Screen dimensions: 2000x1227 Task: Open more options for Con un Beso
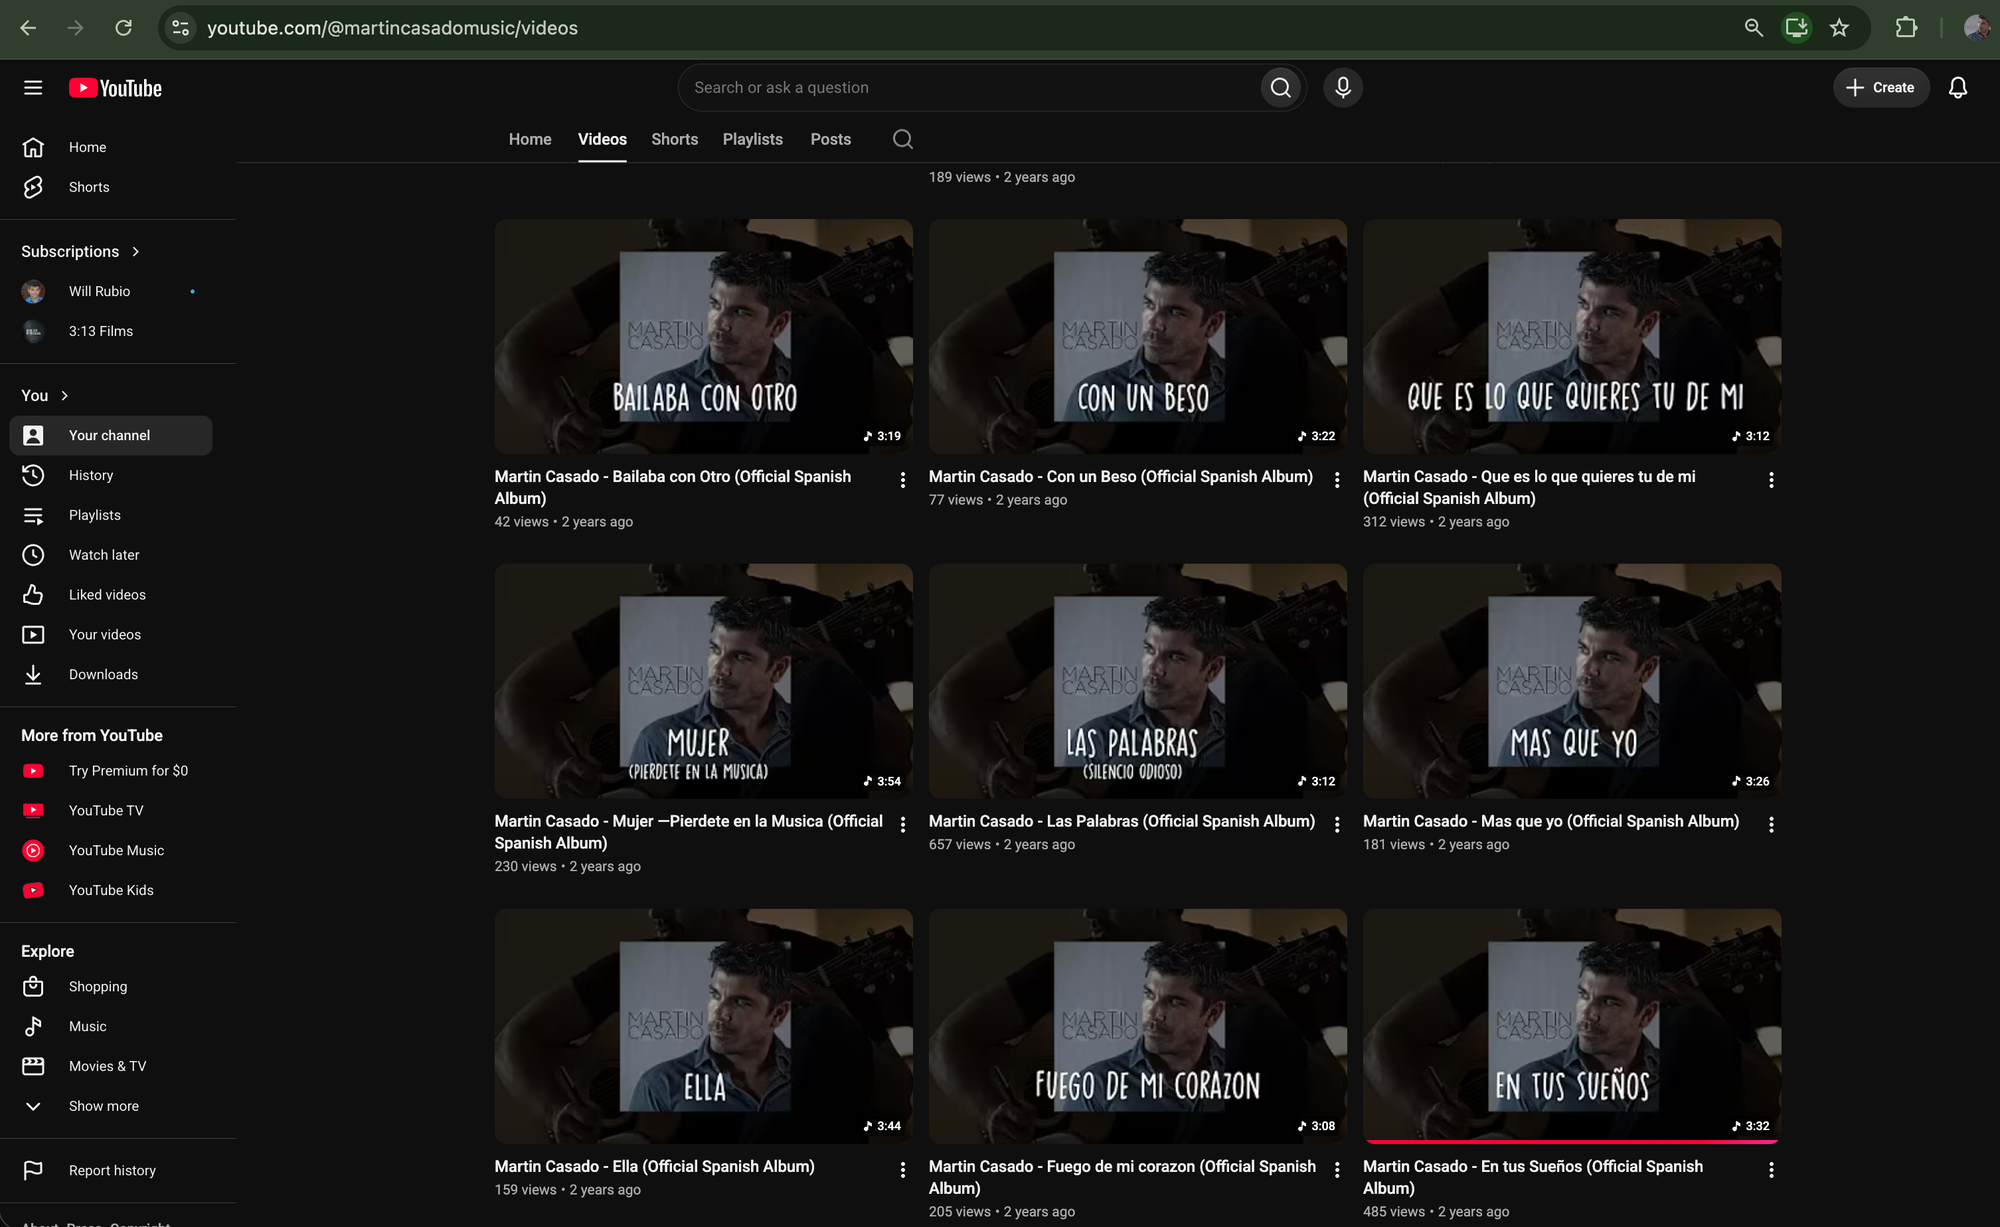coord(1337,480)
